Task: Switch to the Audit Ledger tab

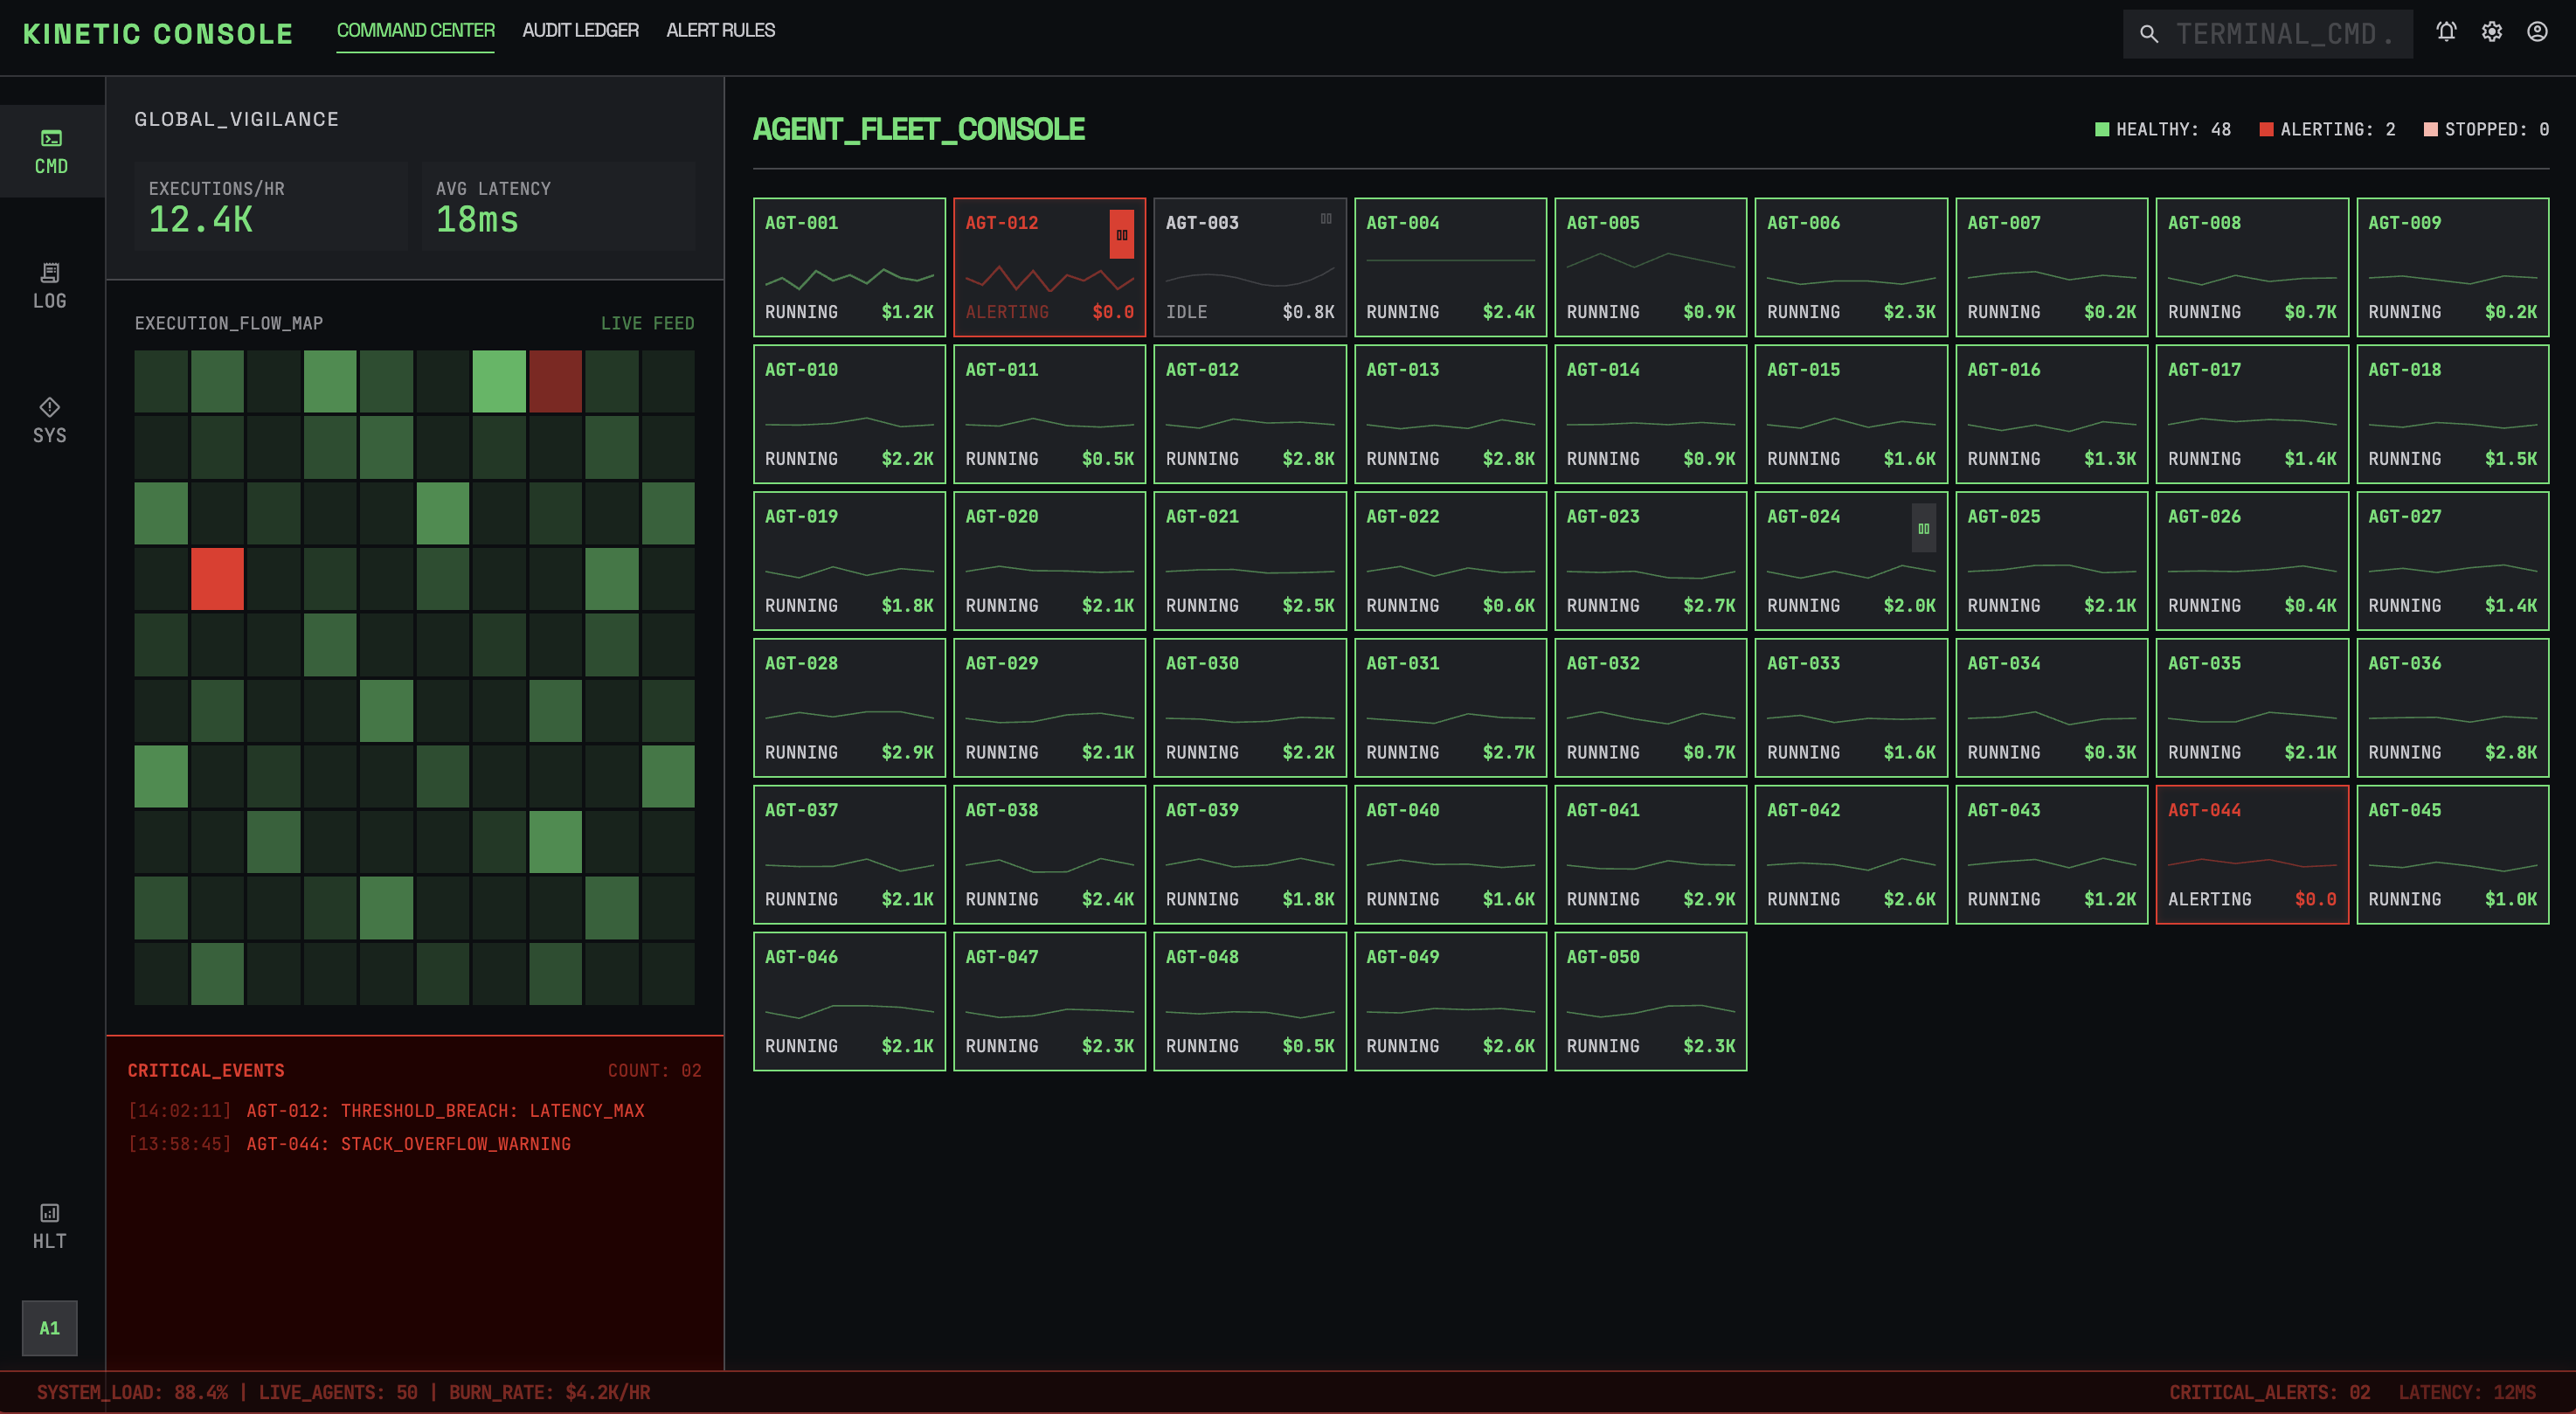Action: (x=580, y=30)
